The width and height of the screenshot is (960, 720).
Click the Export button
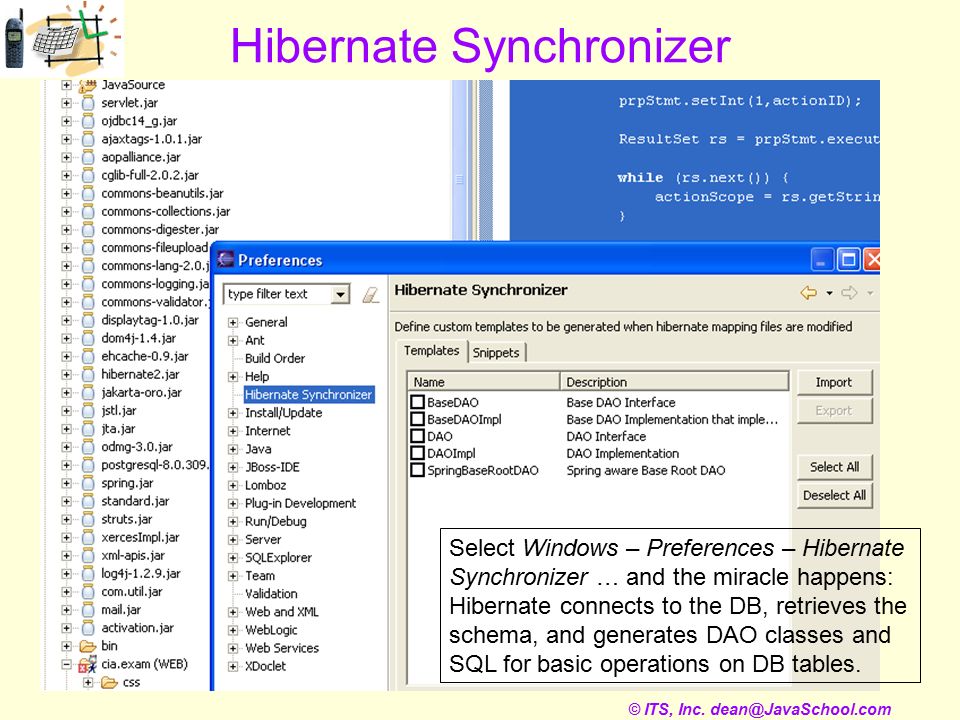coord(834,411)
